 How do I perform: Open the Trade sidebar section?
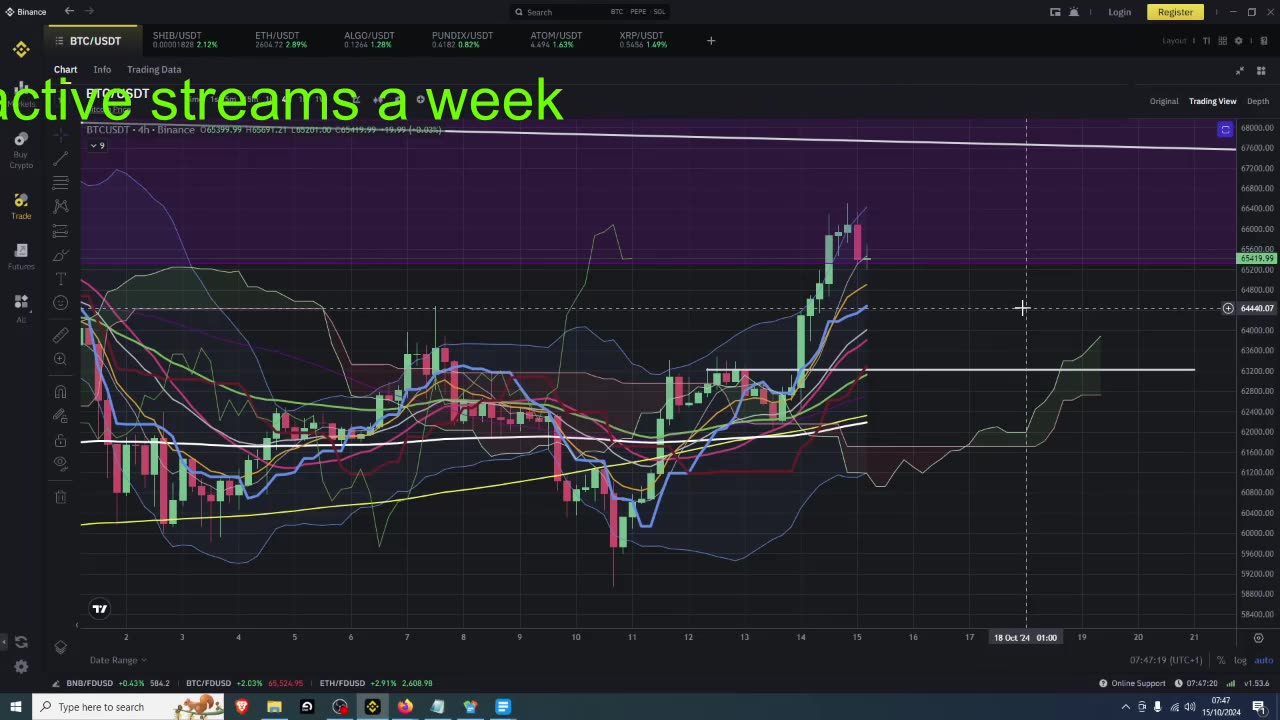click(x=21, y=206)
